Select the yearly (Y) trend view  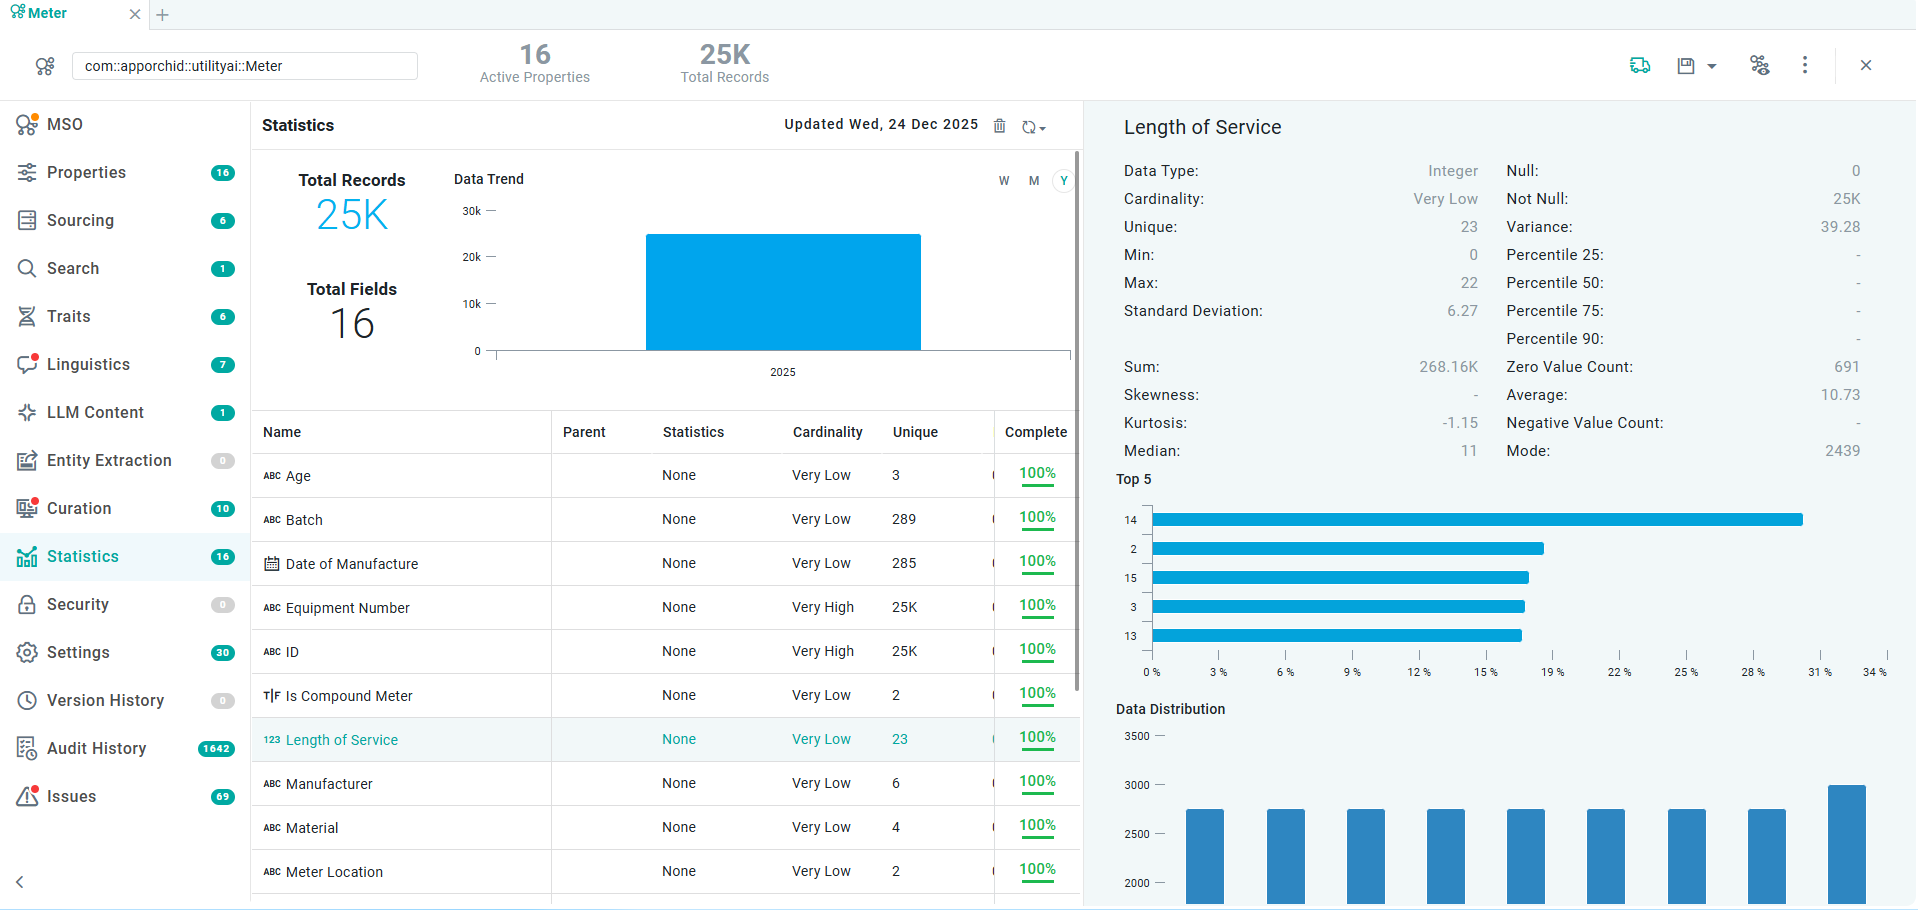pos(1064,181)
